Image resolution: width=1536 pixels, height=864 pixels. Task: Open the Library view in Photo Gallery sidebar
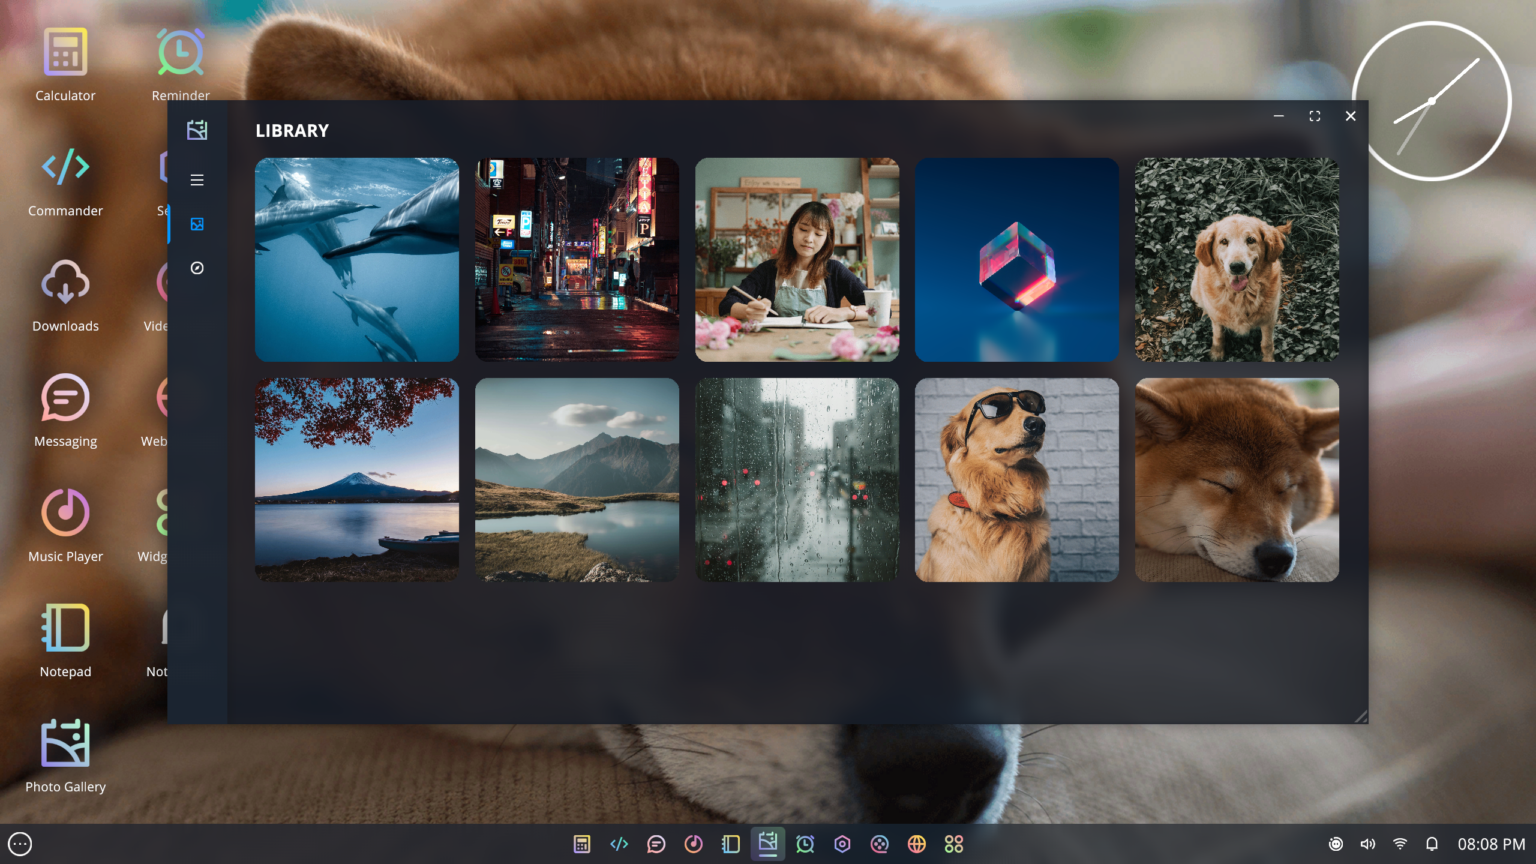[x=197, y=224]
